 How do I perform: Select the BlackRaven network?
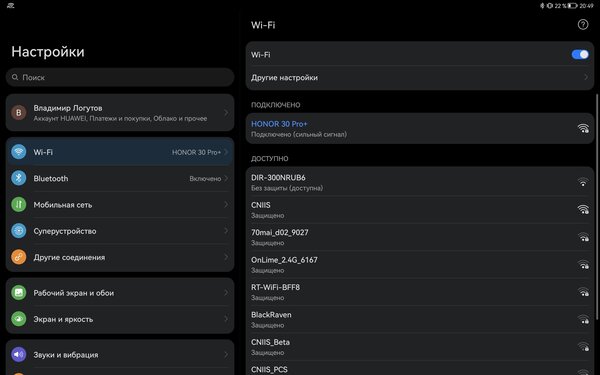[420, 320]
